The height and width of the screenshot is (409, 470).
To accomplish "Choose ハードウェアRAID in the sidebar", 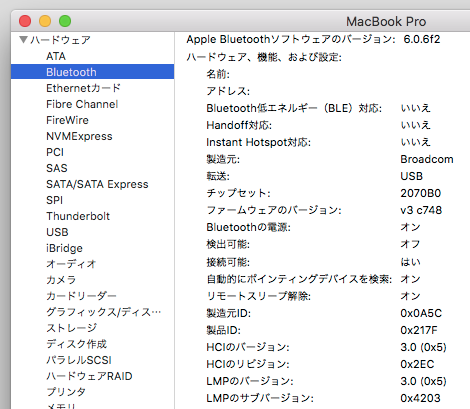I will (x=89, y=376).
